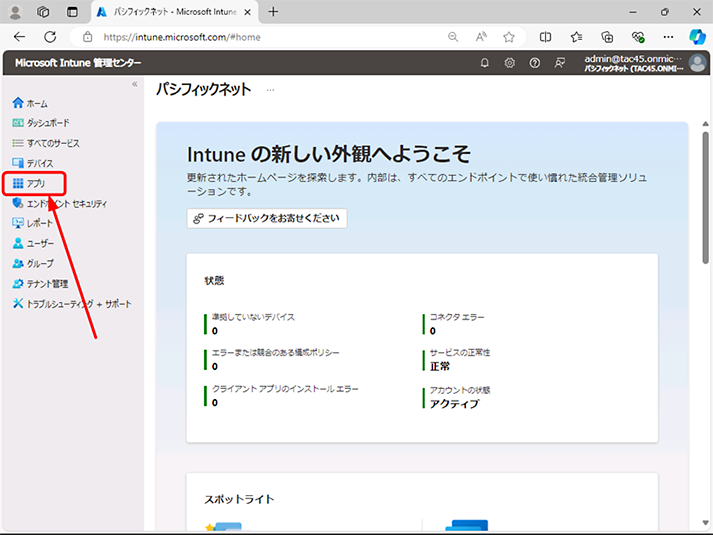
Task: Reload the page with refresh button
Action: point(50,37)
